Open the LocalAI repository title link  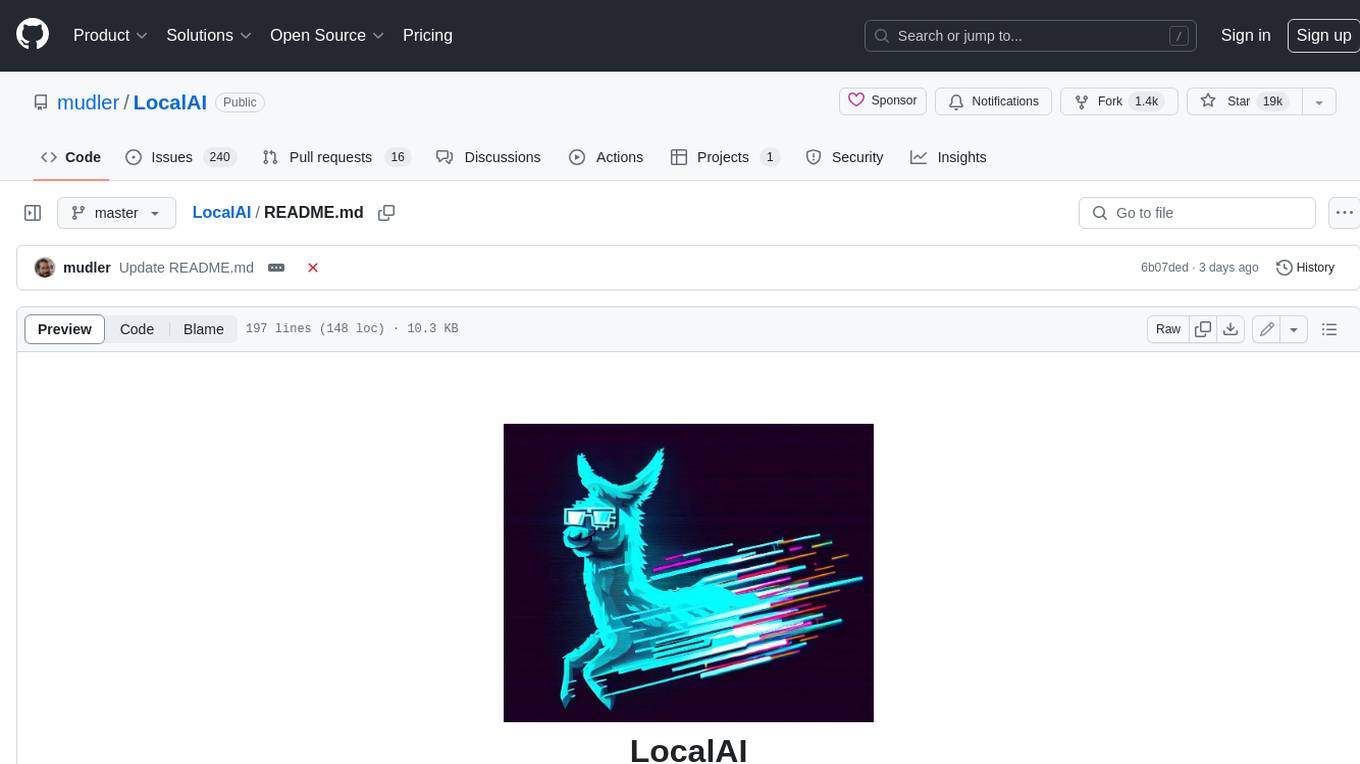click(x=170, y=102)
